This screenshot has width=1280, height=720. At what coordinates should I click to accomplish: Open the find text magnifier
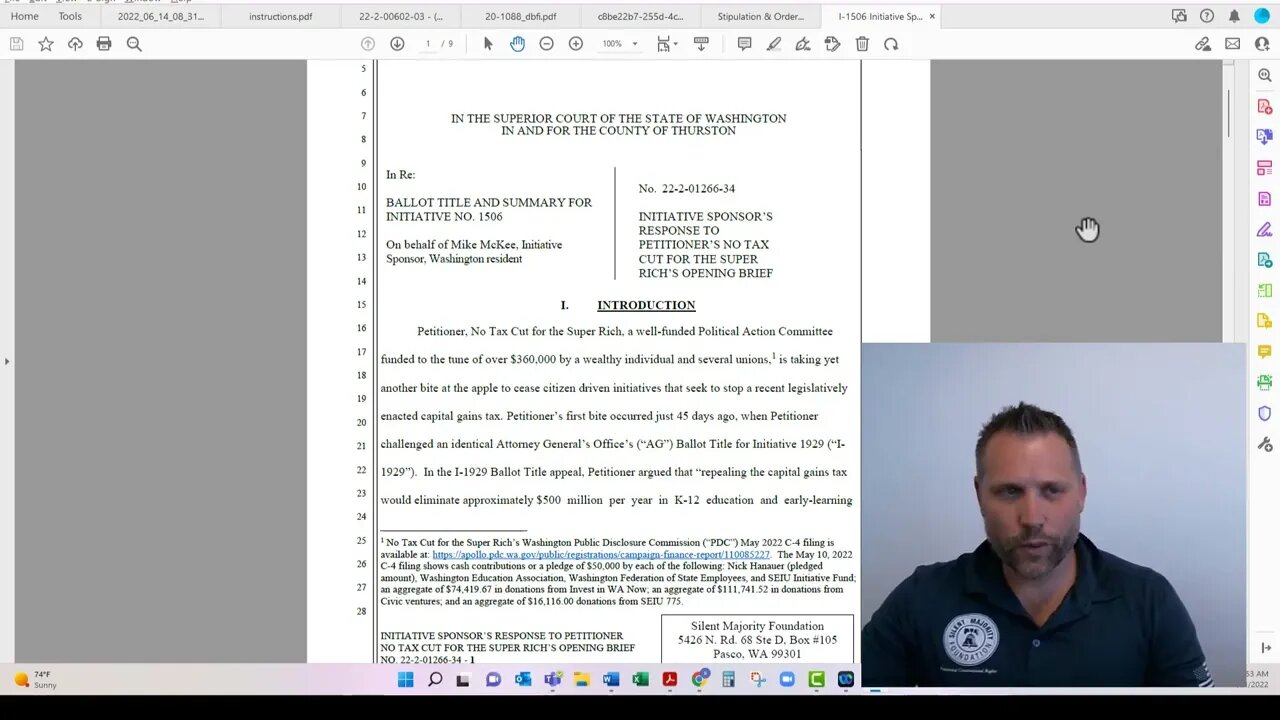tap(134, 44)
